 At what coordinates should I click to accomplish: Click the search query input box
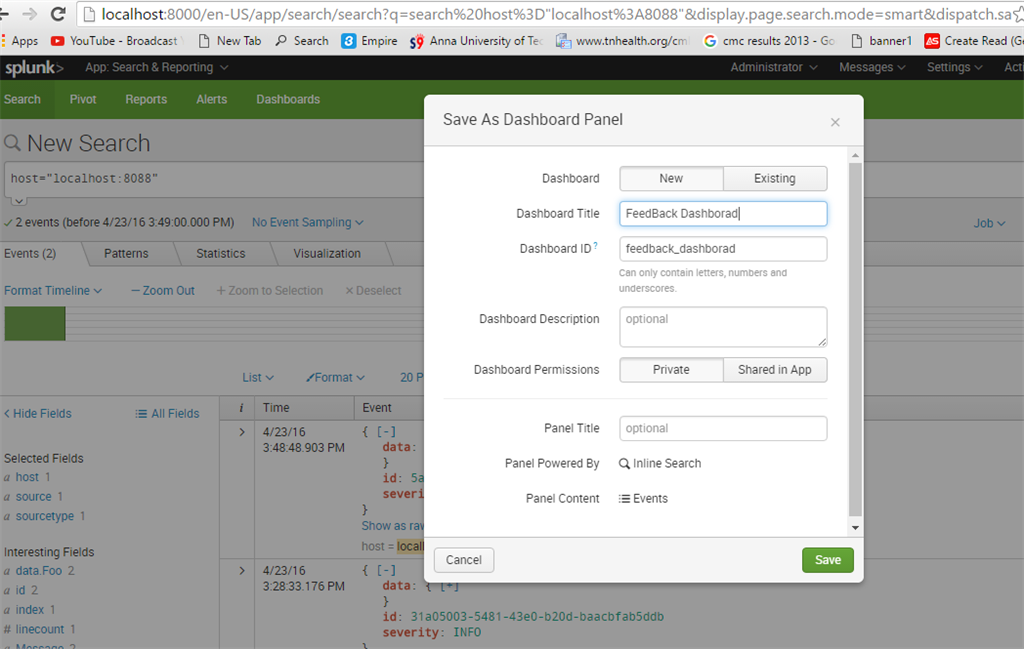[x=216, y=179]
